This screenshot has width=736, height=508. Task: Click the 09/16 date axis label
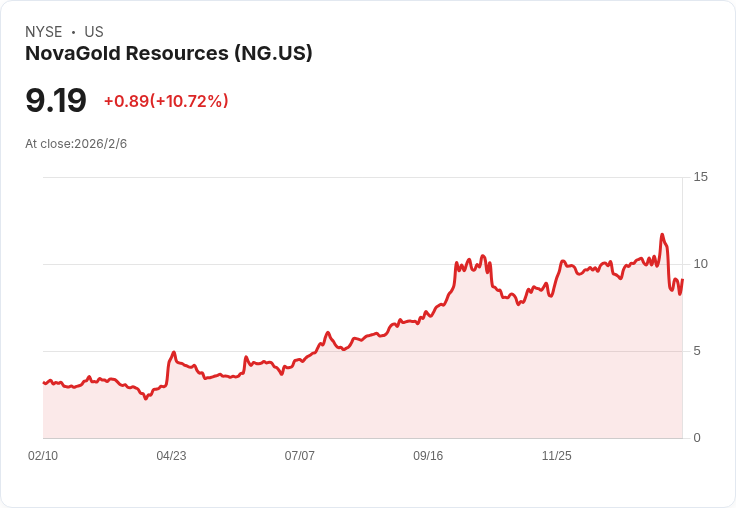pyautogui.click(x=428, y=456)
